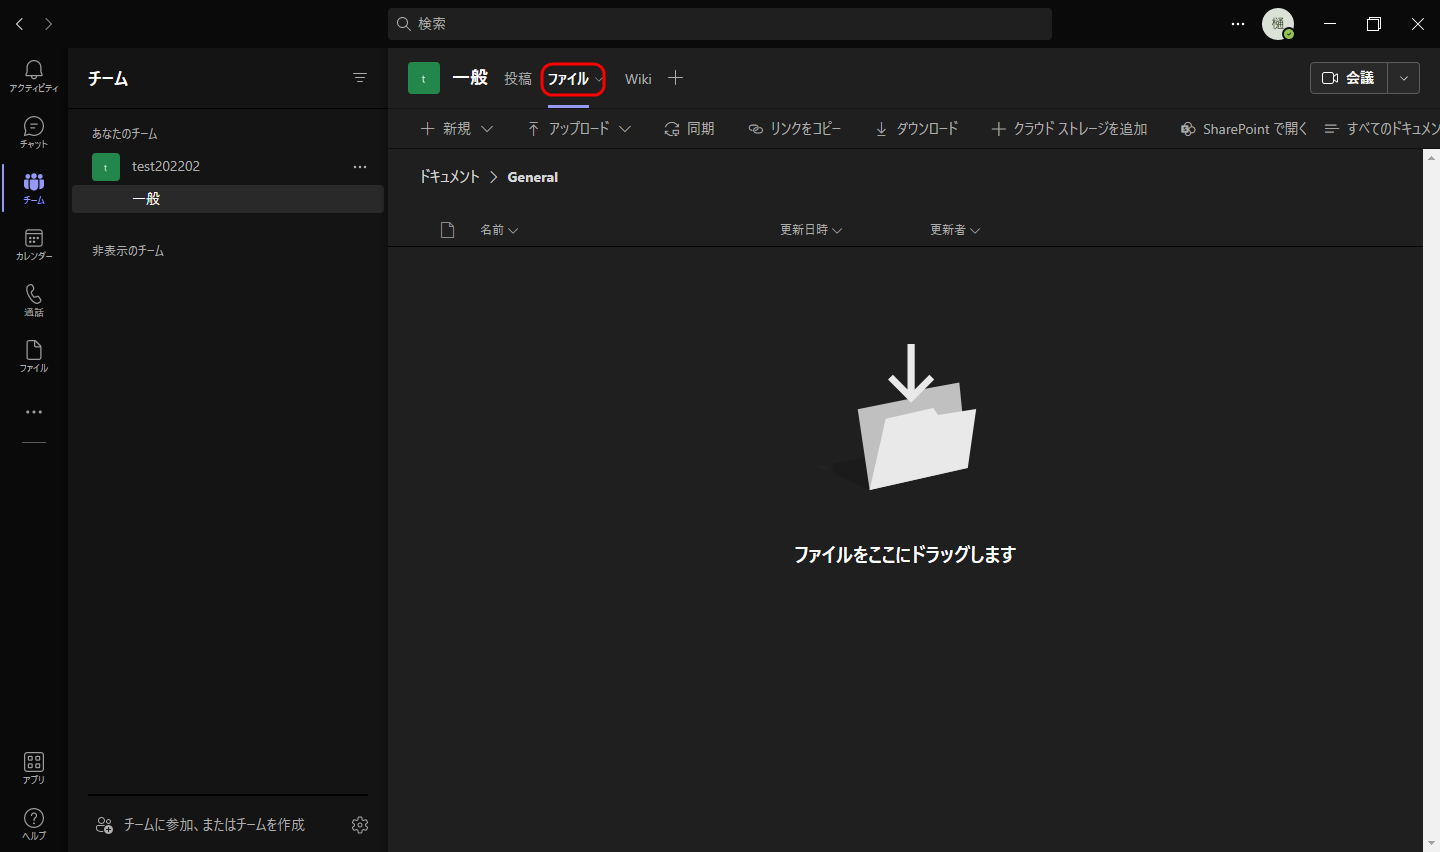The image size is (1440, 852).
Task: Go forward with the forward arrow
Action: pos(48,24)
